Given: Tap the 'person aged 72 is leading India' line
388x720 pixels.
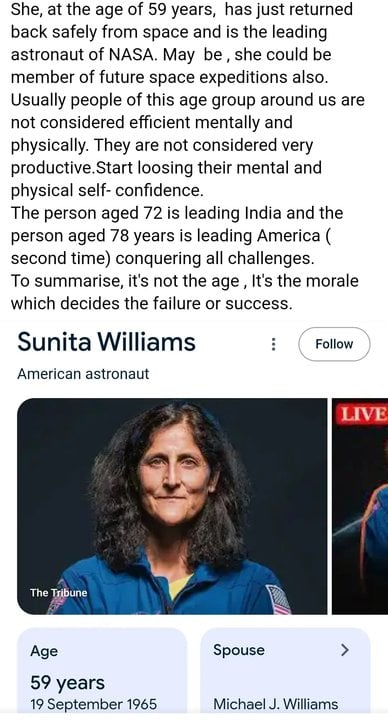Looking at the screenshot, I should pyautogui.click(x=177, y=213).
